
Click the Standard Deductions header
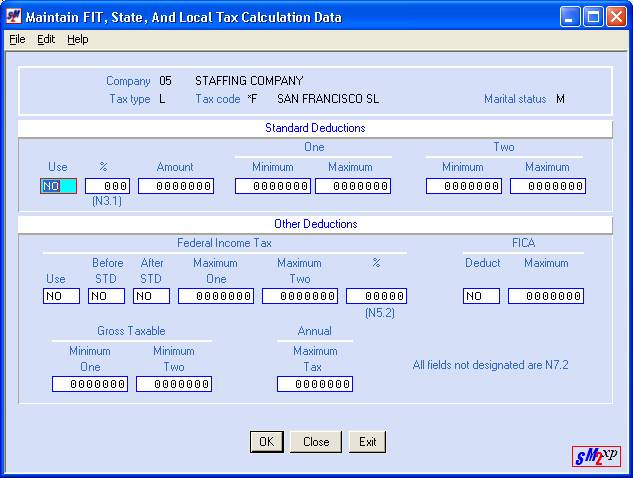(x=315, y=128)
